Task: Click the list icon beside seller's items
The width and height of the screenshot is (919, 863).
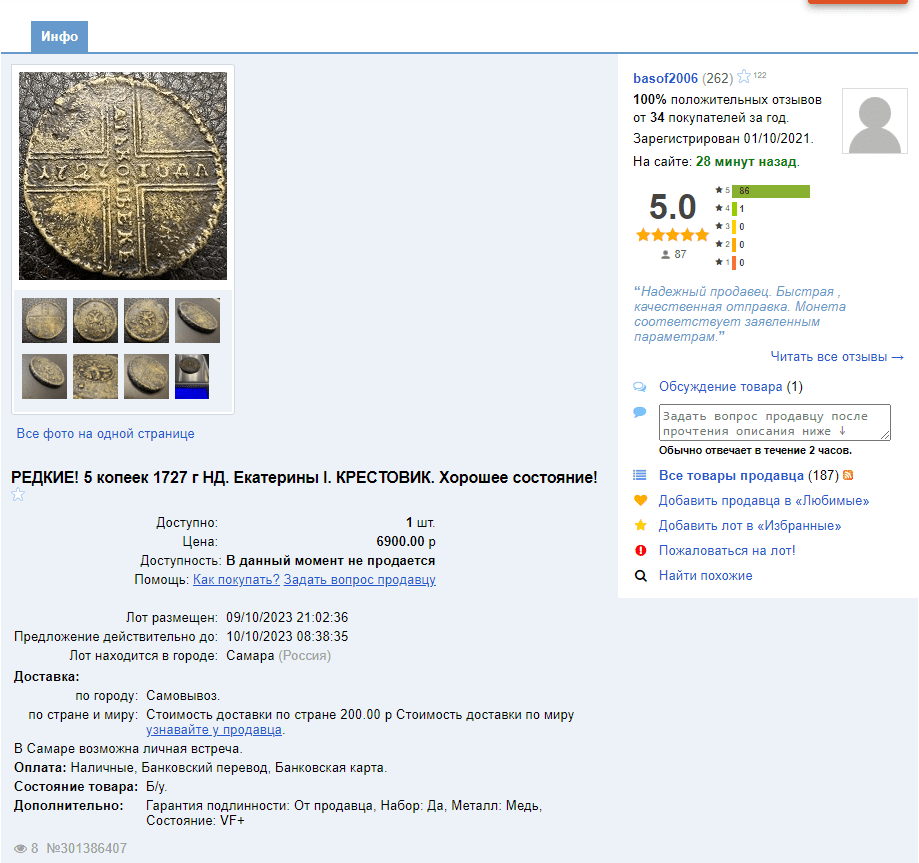Action: (639, 475)
